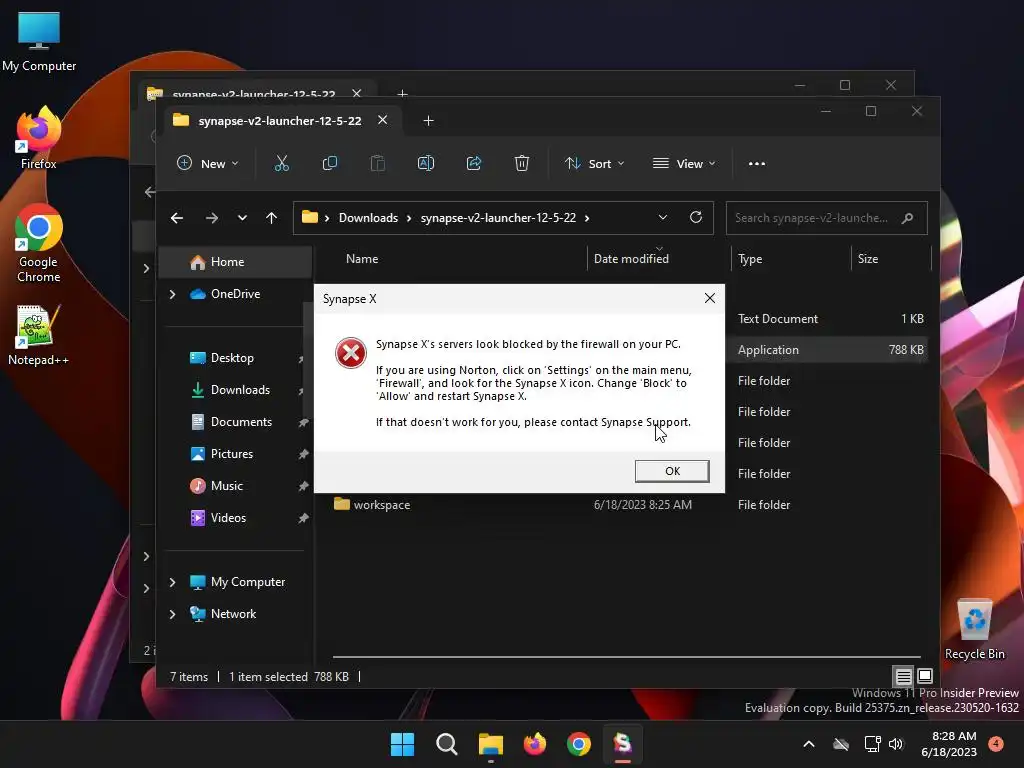Open Google Chrome desktop shortcut
The image size is (1024, 768).
tap(39, 243)
